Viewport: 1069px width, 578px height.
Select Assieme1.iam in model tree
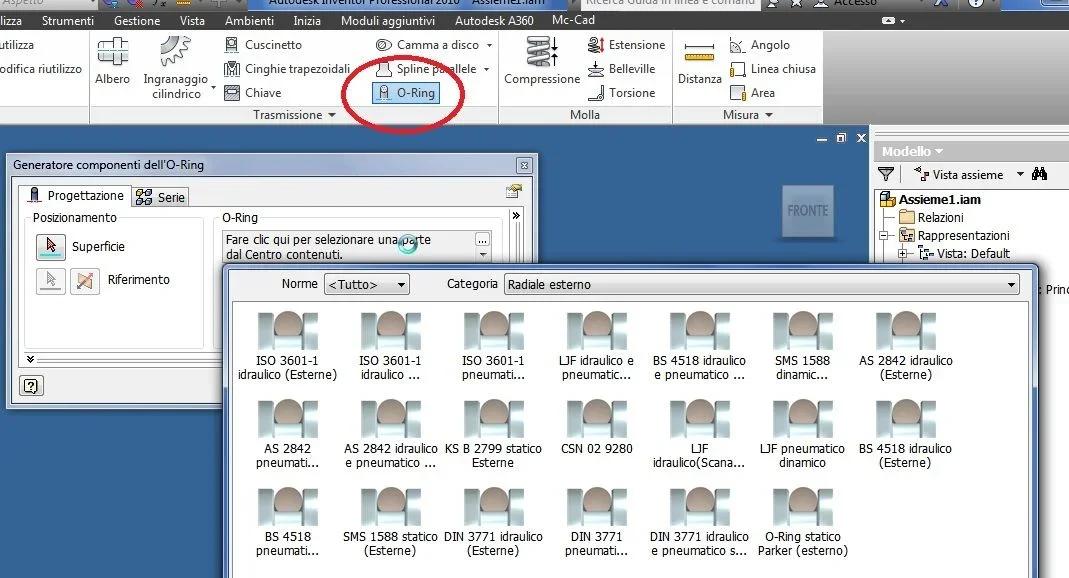click(x=931, y=200)
